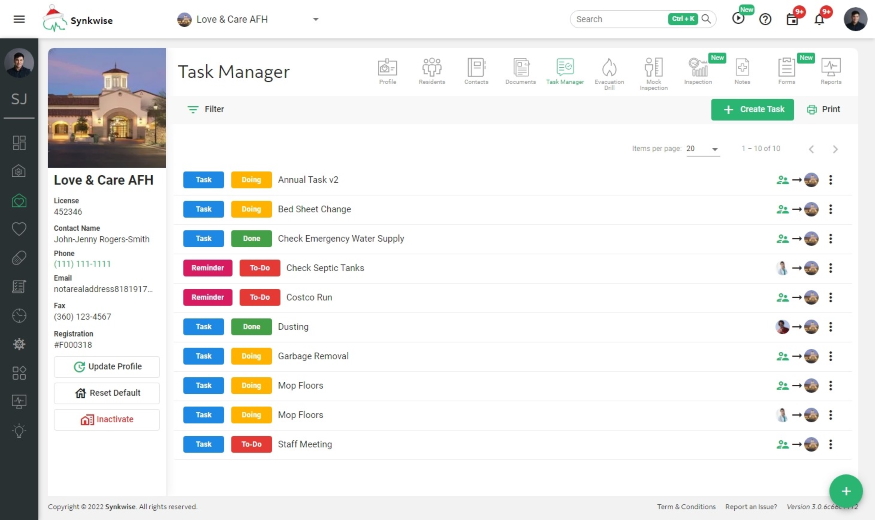Screen dimensions: 875x520
Task: Switch to the Reports tab
Action: click(x=831, y=71)
